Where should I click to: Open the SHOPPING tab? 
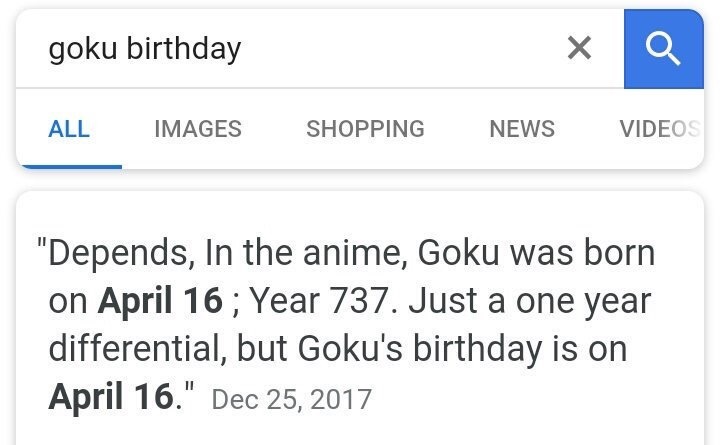click(365, 129)
